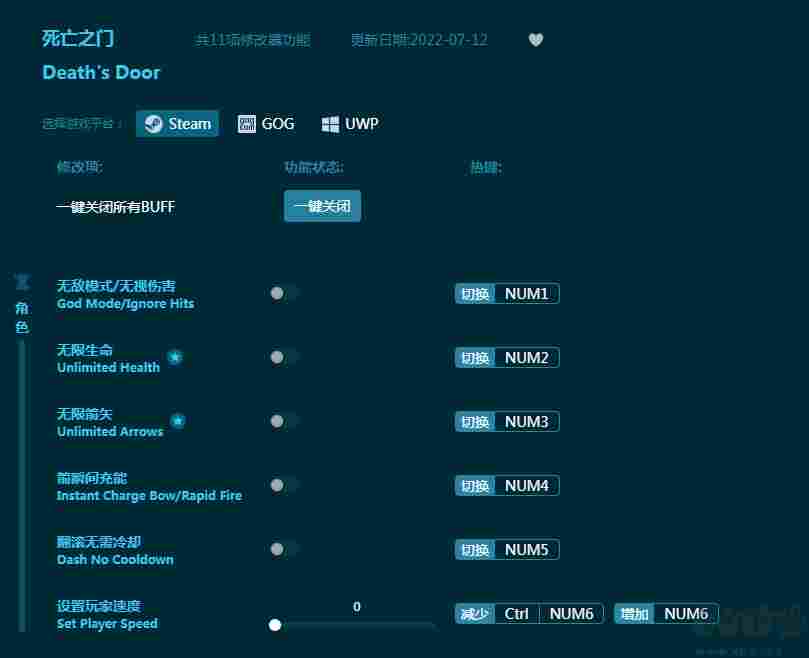This screenshot has width=809, height=658.
Task: Click the 一键关闭 button
Action: click(x=322, y=206)
